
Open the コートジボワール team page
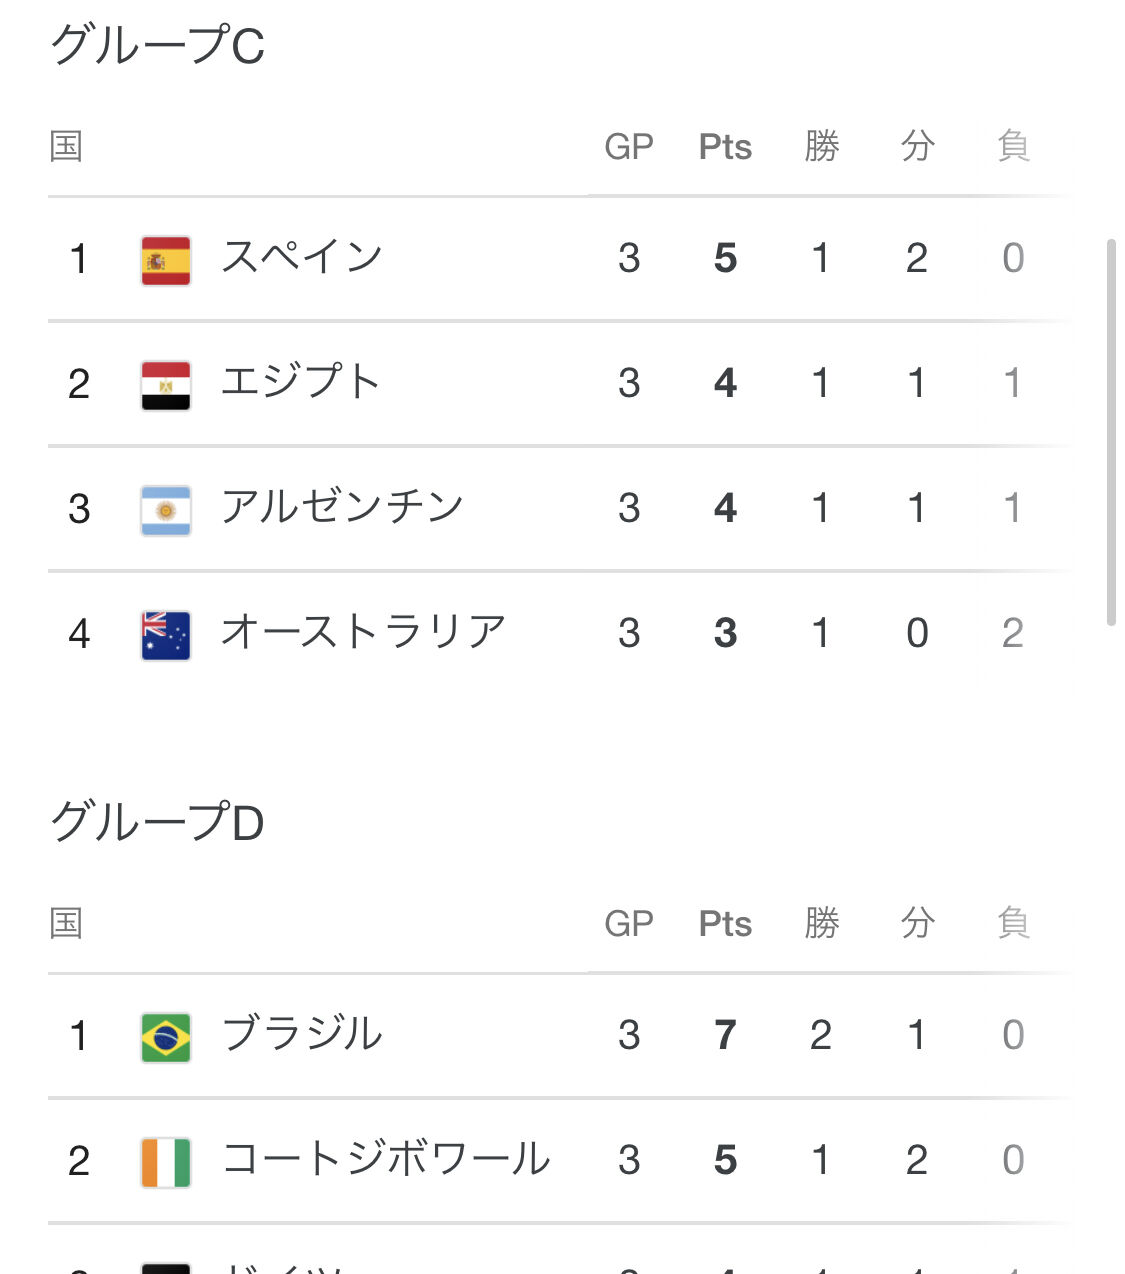[386, 1160]
